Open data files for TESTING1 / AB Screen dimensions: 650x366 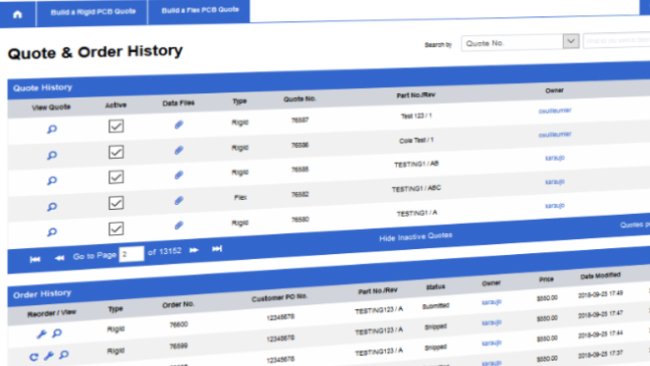coord(179,175)
